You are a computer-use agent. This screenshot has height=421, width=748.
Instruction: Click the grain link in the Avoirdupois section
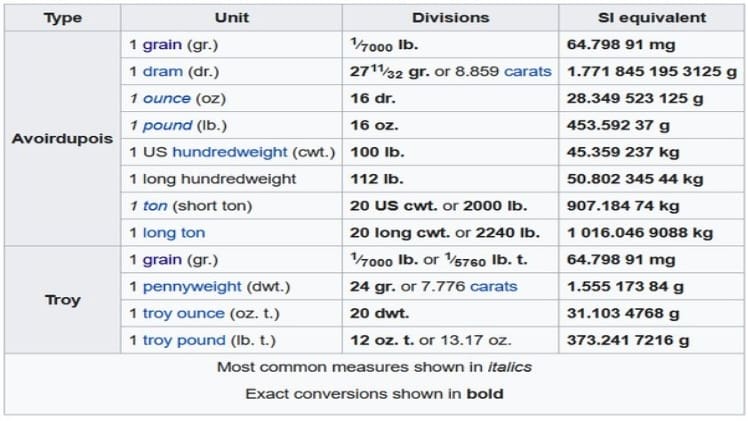161,45
